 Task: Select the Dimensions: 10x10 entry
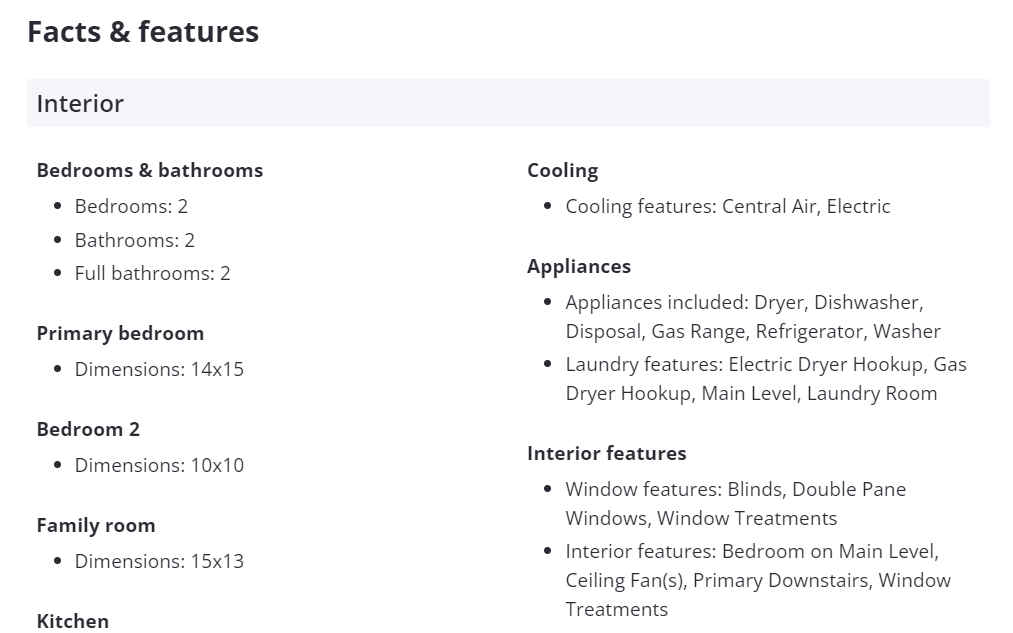[x=159, y=465]
